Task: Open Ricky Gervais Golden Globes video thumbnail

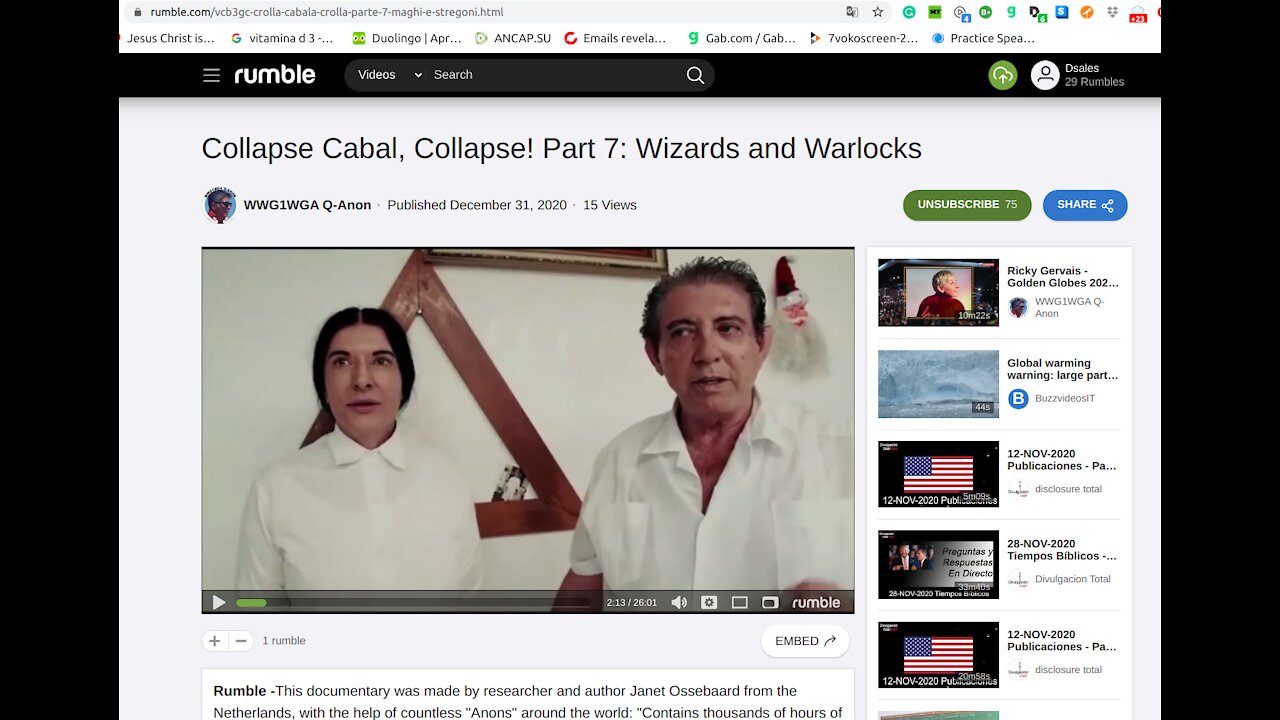Action: (938, 293)
